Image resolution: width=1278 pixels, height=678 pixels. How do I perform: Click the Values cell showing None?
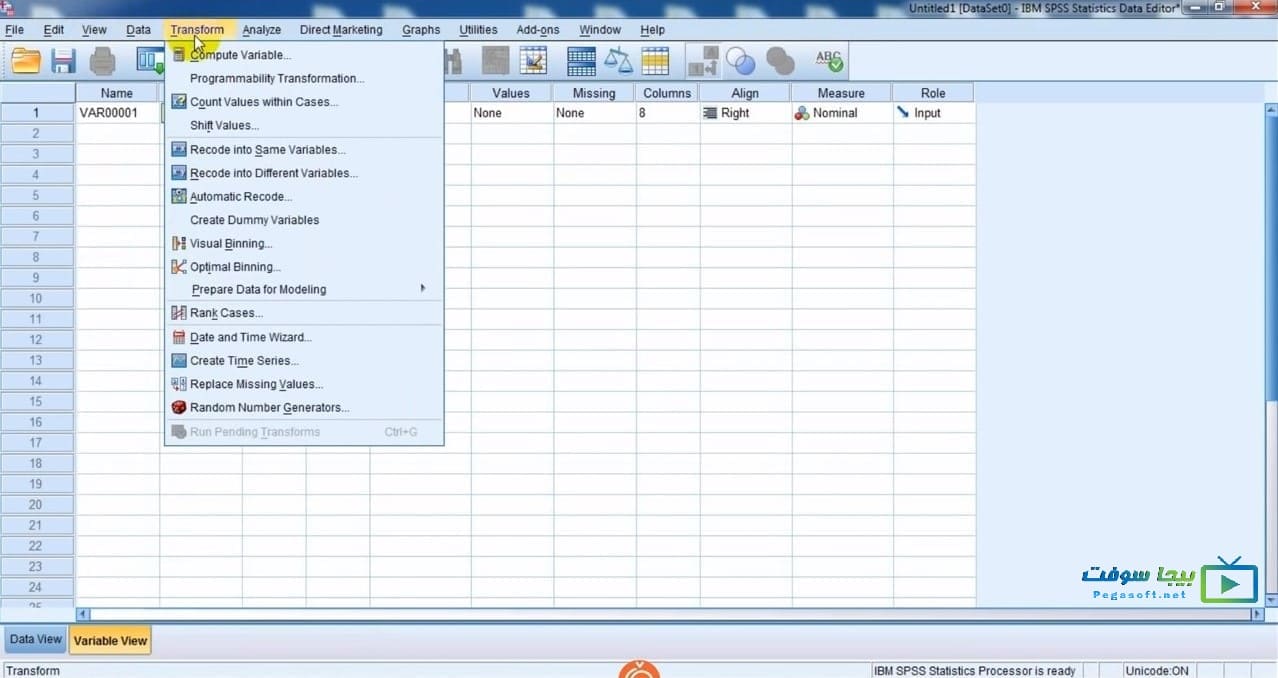coord(511,113)
